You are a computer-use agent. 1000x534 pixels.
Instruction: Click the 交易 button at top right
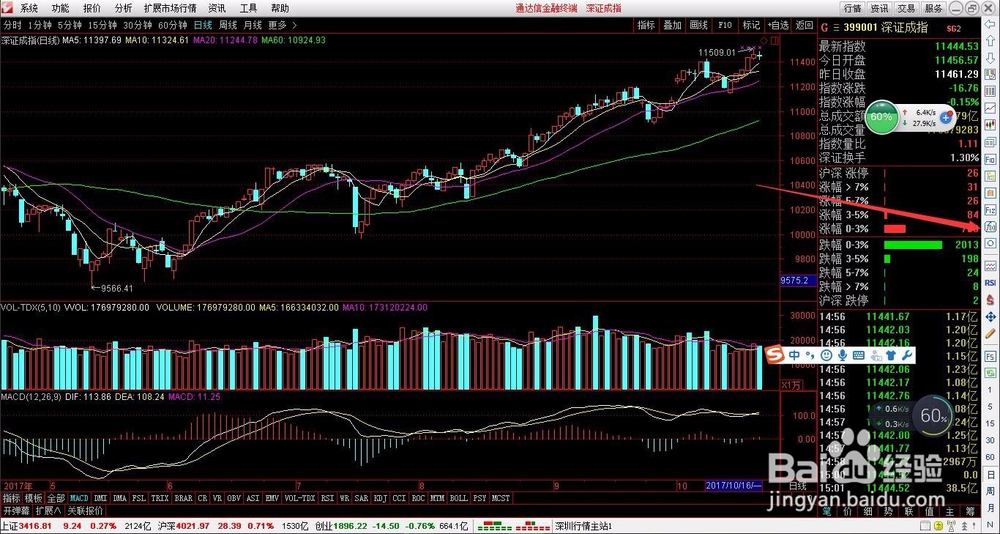point(906,8)
